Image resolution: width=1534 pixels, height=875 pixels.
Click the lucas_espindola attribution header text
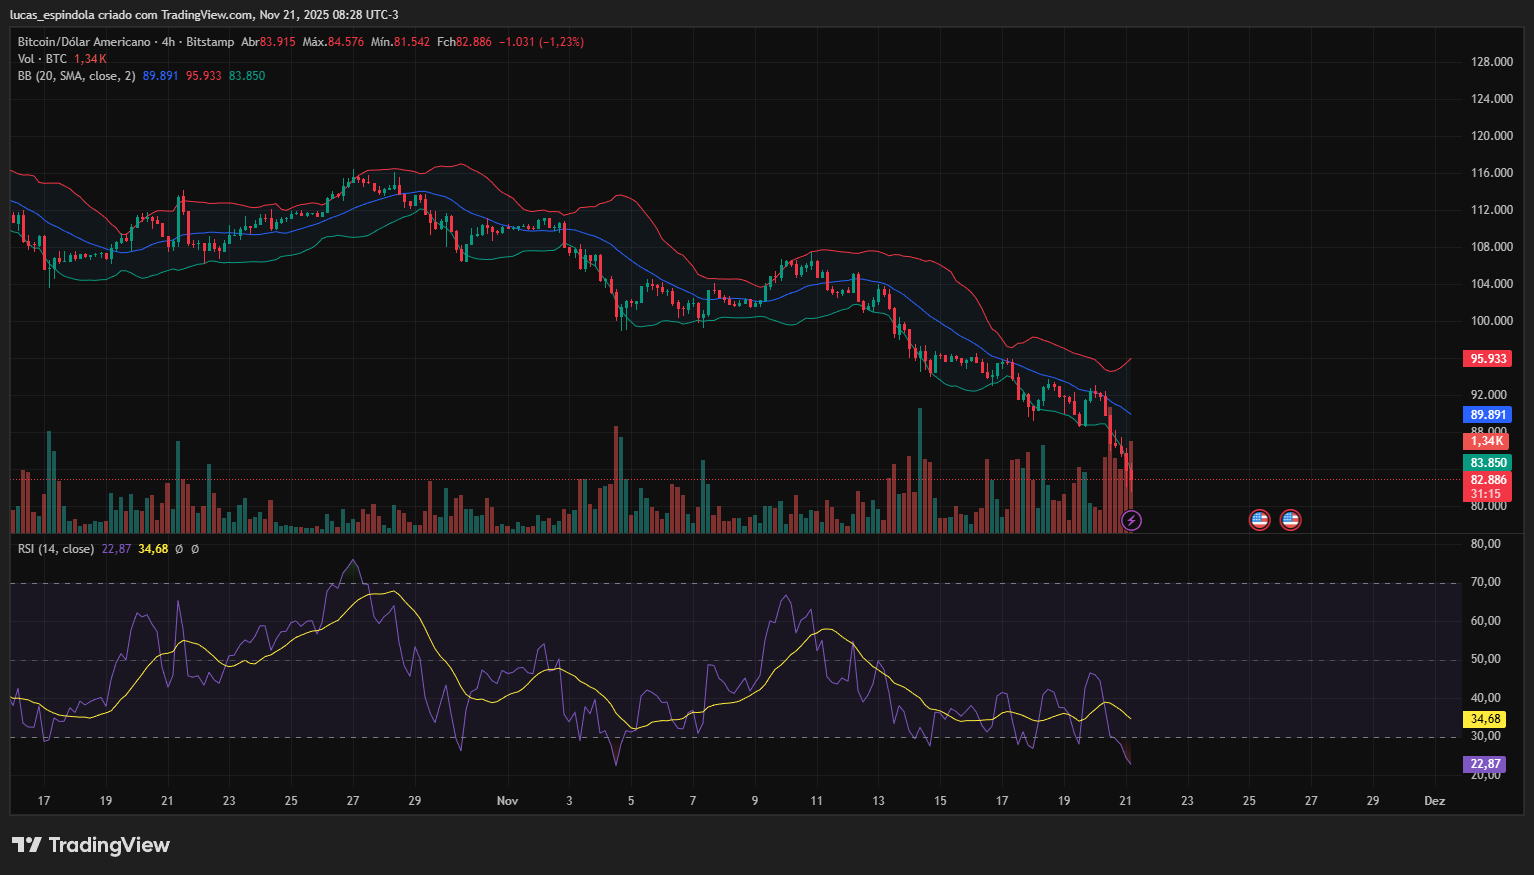point(204,15)
